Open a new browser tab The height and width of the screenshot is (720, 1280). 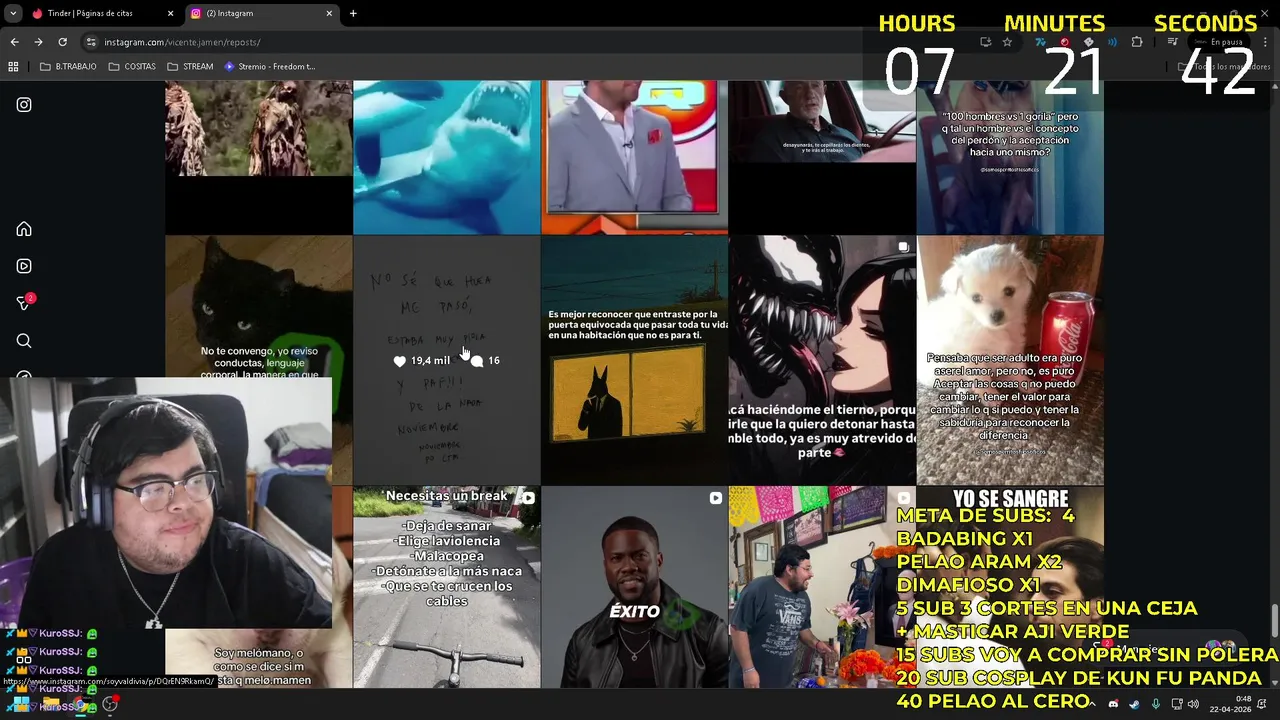click(x=353, y=13)
